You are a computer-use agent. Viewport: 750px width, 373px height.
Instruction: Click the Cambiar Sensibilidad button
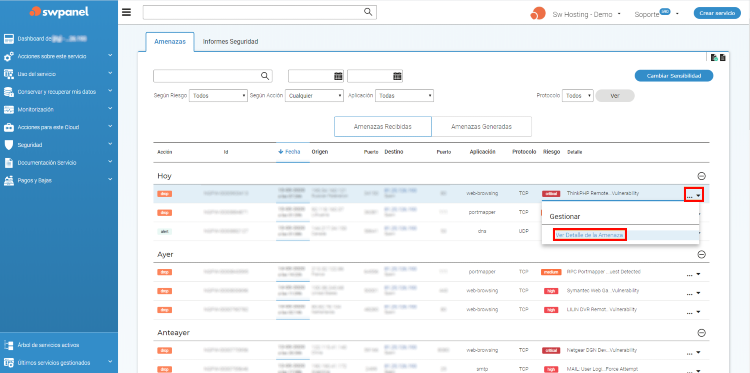673,76
